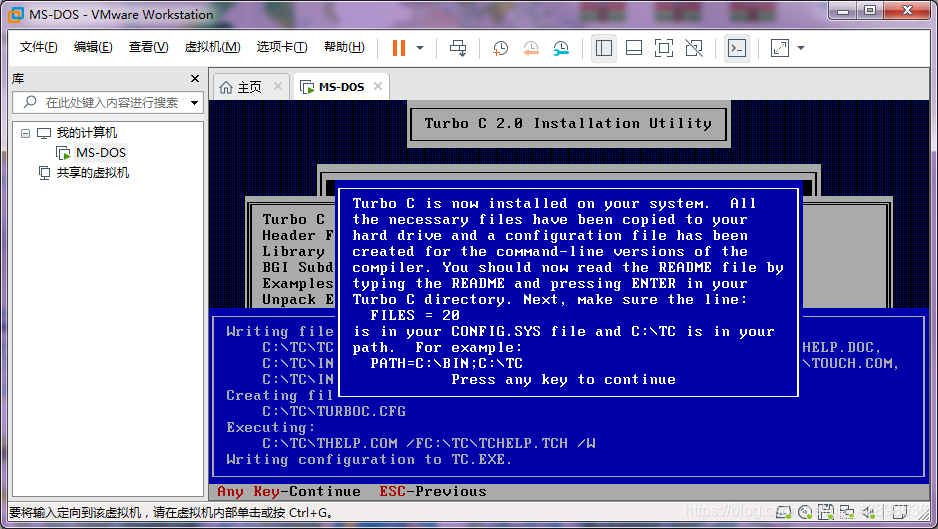Open the 虚拟机(M) menu

pyautogui.click(x=212, y=47)
